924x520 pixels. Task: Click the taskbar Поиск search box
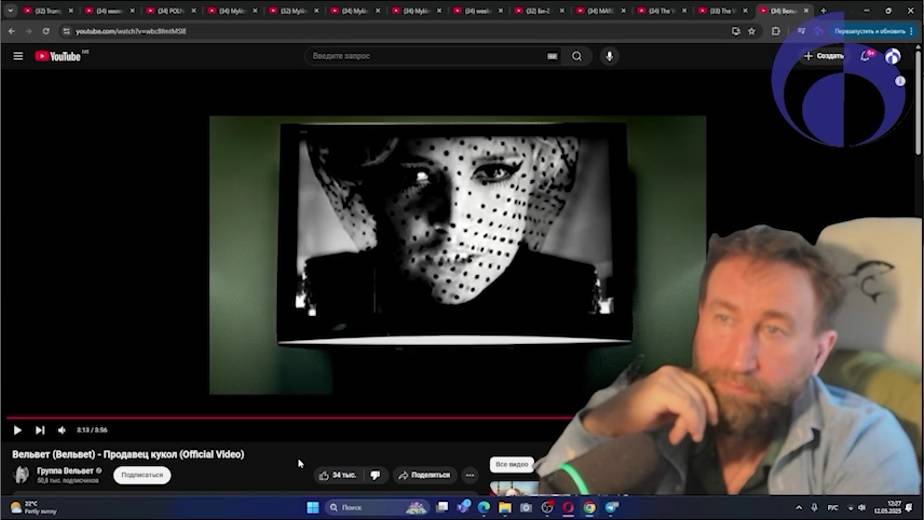pos(377,507)
